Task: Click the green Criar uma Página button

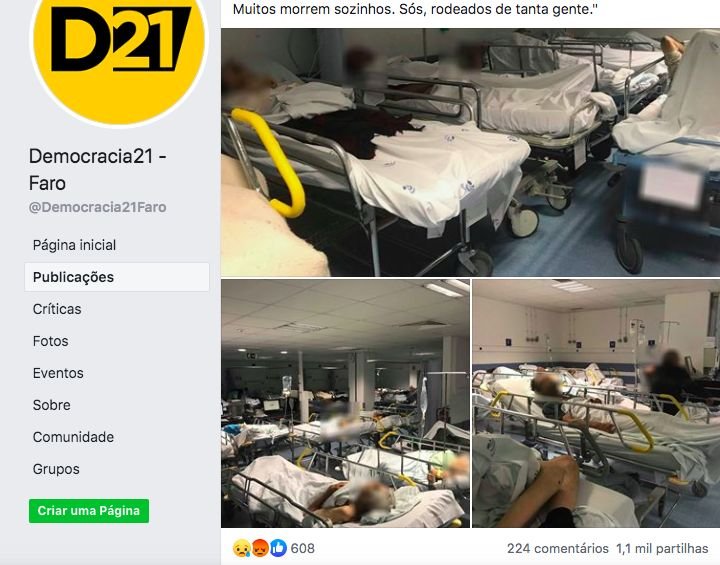Action: [89, 511]
